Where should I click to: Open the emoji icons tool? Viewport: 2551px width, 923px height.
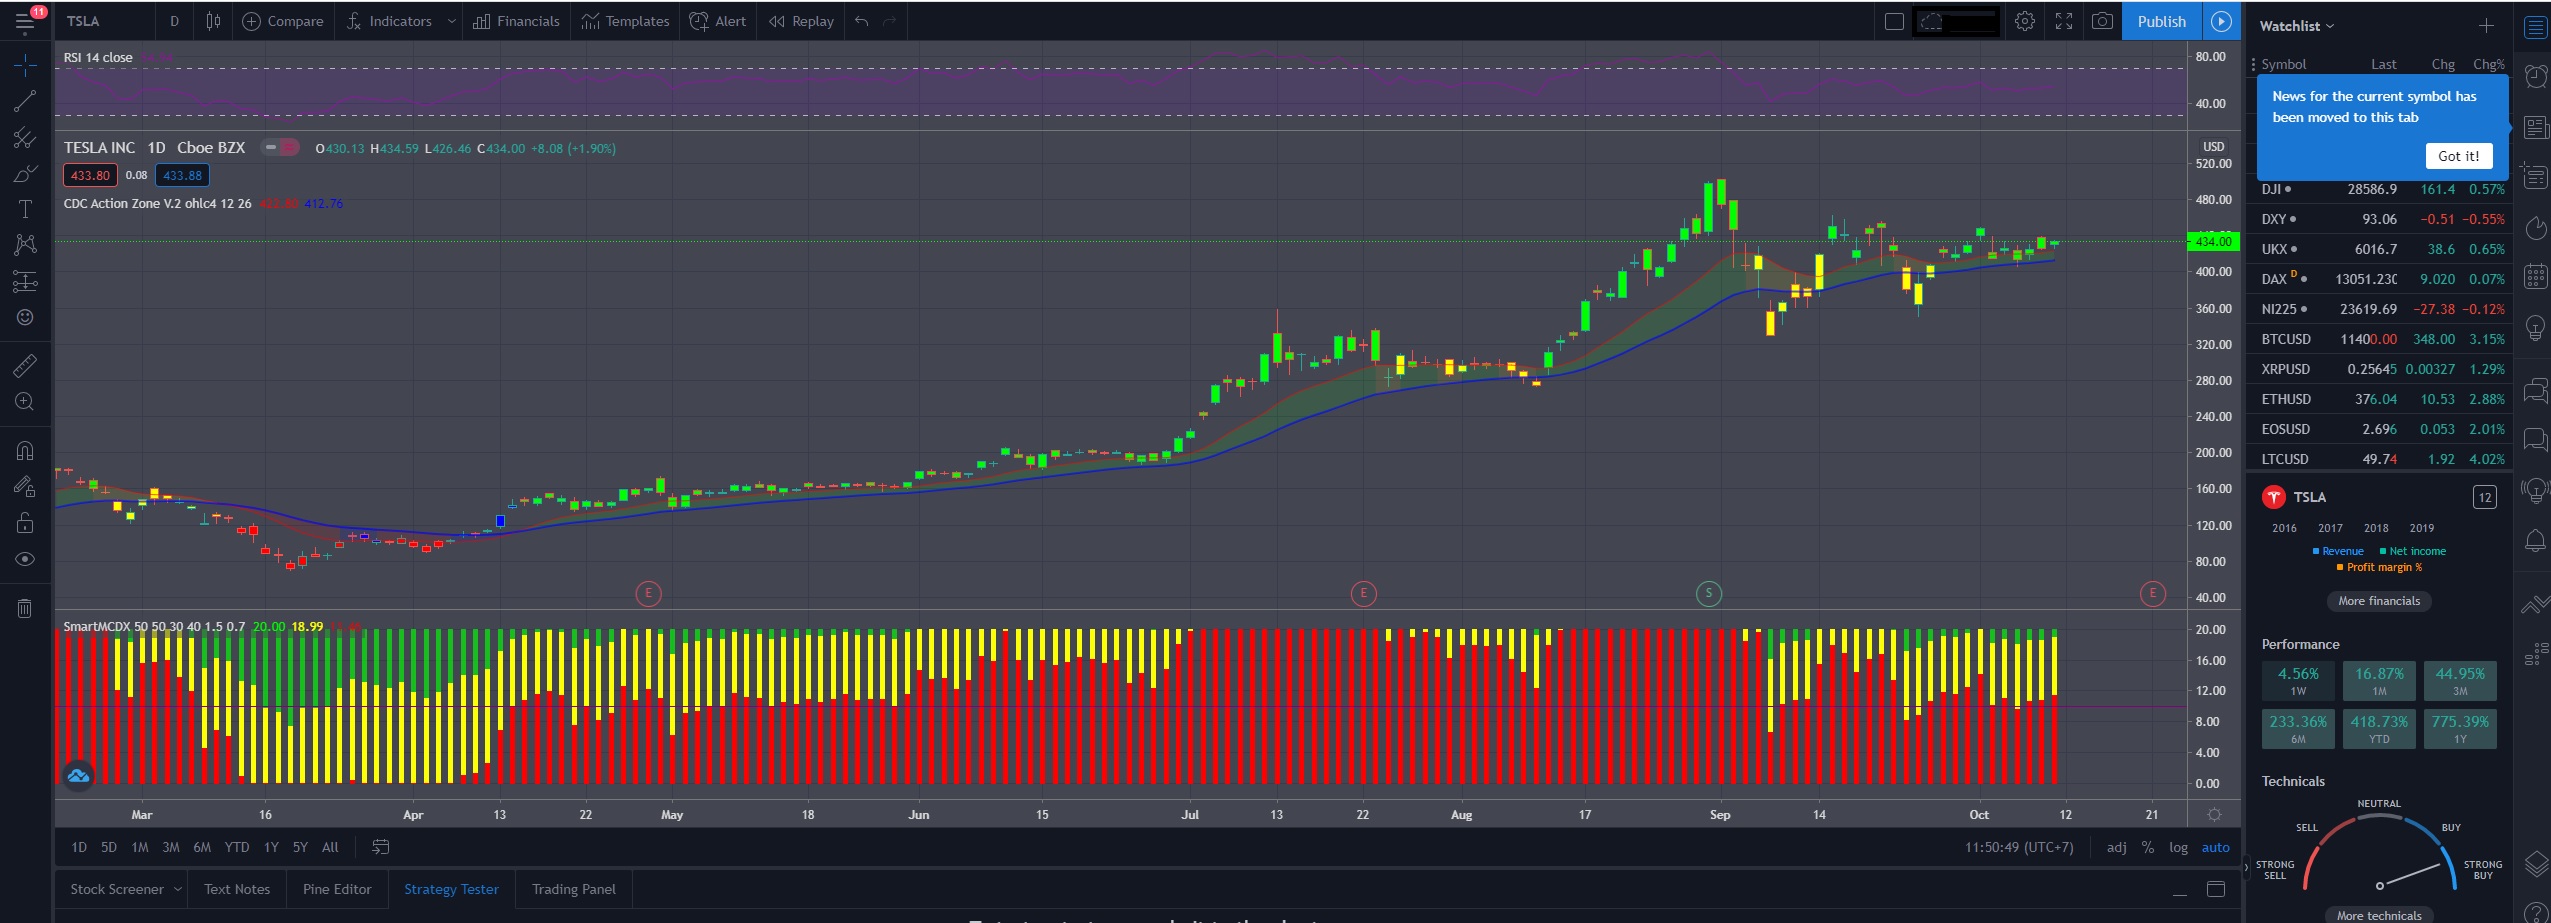(x=25, y=318)
